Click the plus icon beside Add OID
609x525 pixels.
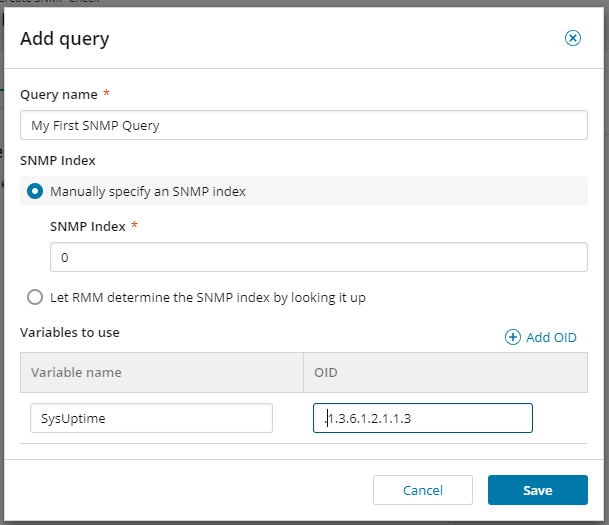coord(513,337)
